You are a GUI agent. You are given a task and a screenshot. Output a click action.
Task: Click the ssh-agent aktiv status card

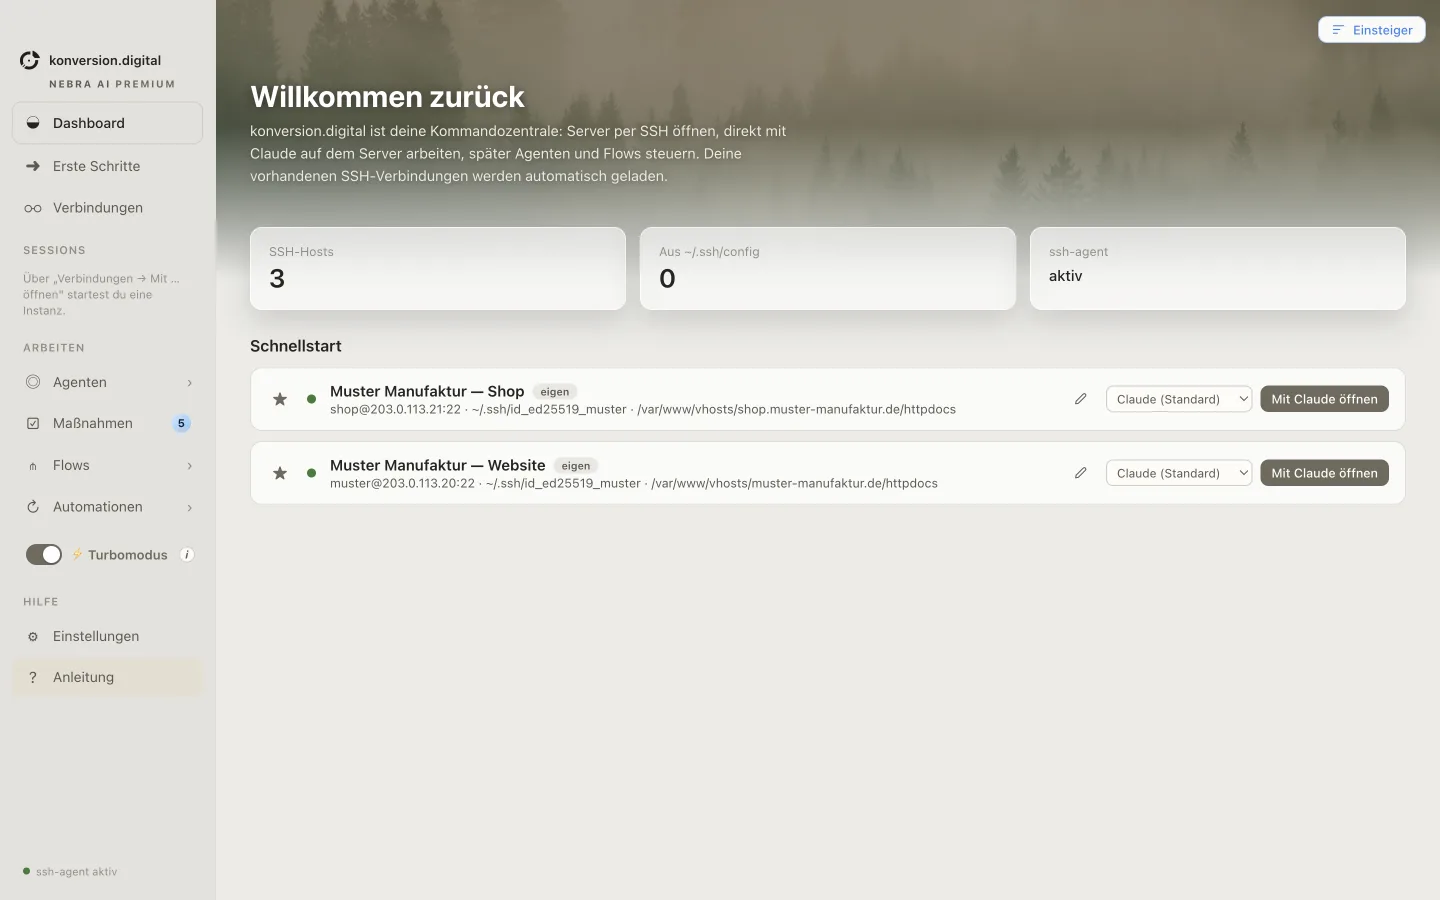tap(1218, 268)
